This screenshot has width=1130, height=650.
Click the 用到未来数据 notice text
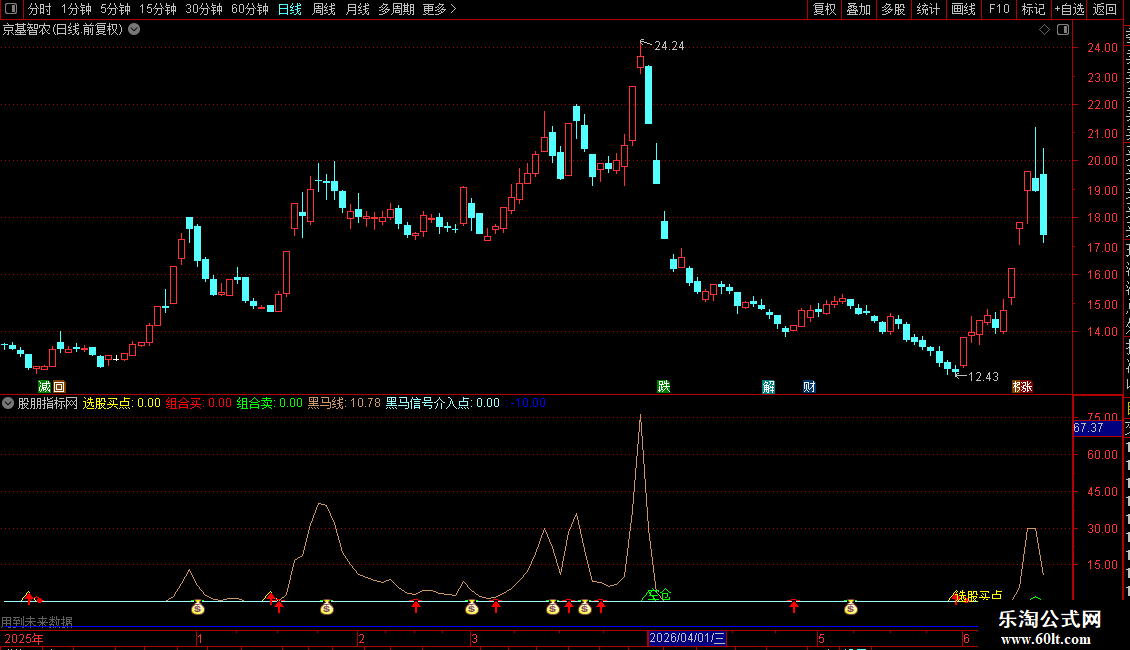(x=37, y=622)
